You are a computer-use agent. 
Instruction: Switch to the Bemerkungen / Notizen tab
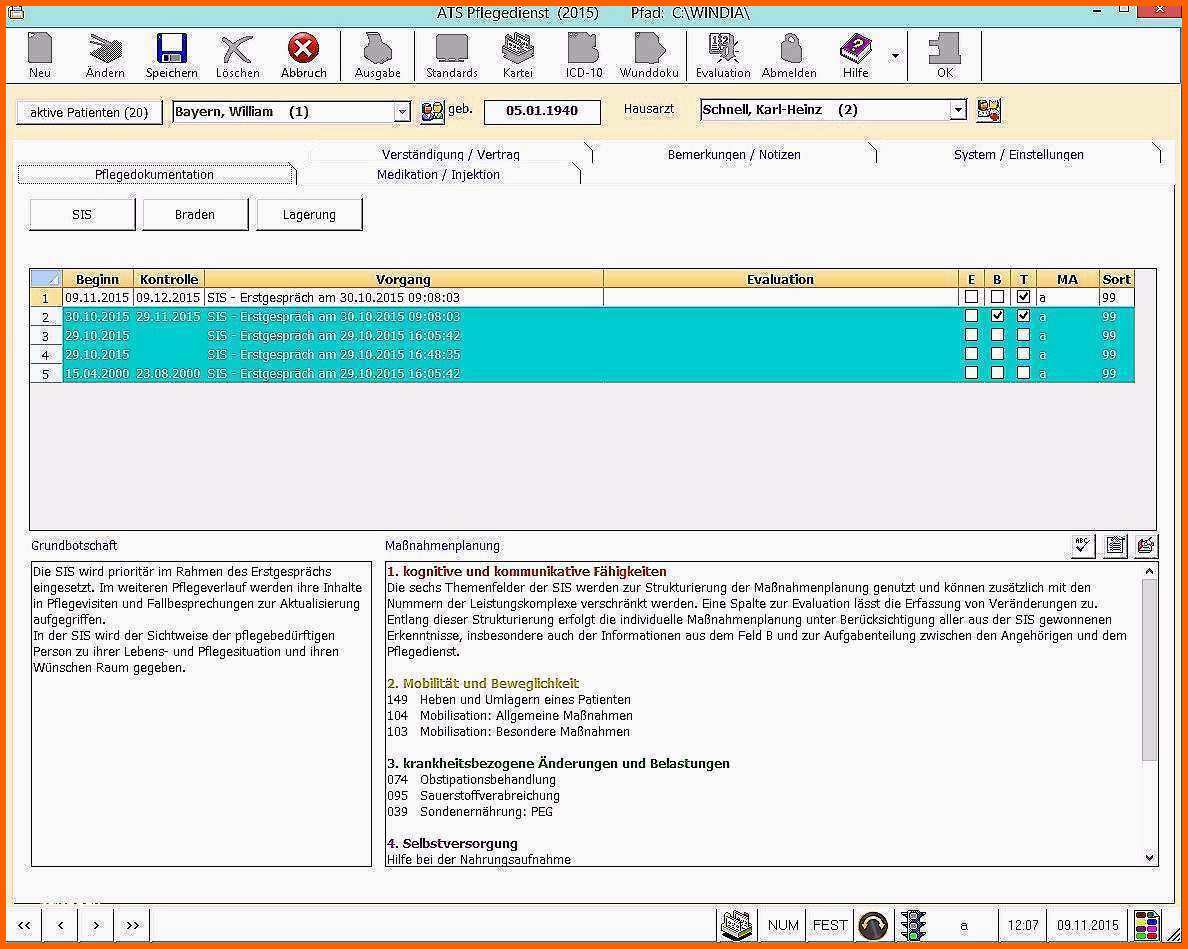(x=733, y=155)
